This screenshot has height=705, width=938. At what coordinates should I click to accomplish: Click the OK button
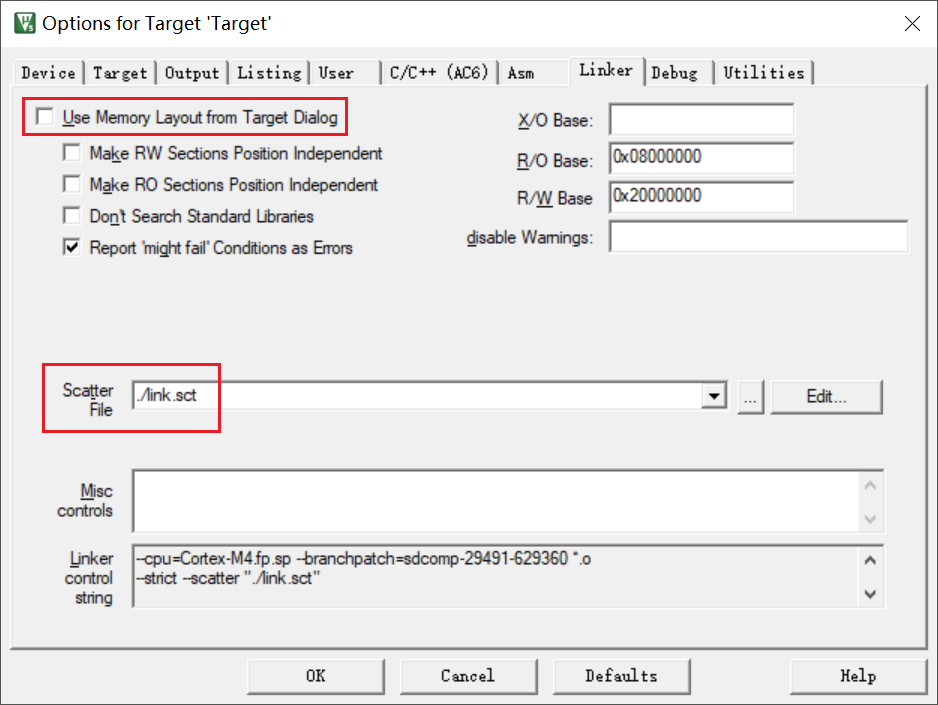[x=316, y=676]
